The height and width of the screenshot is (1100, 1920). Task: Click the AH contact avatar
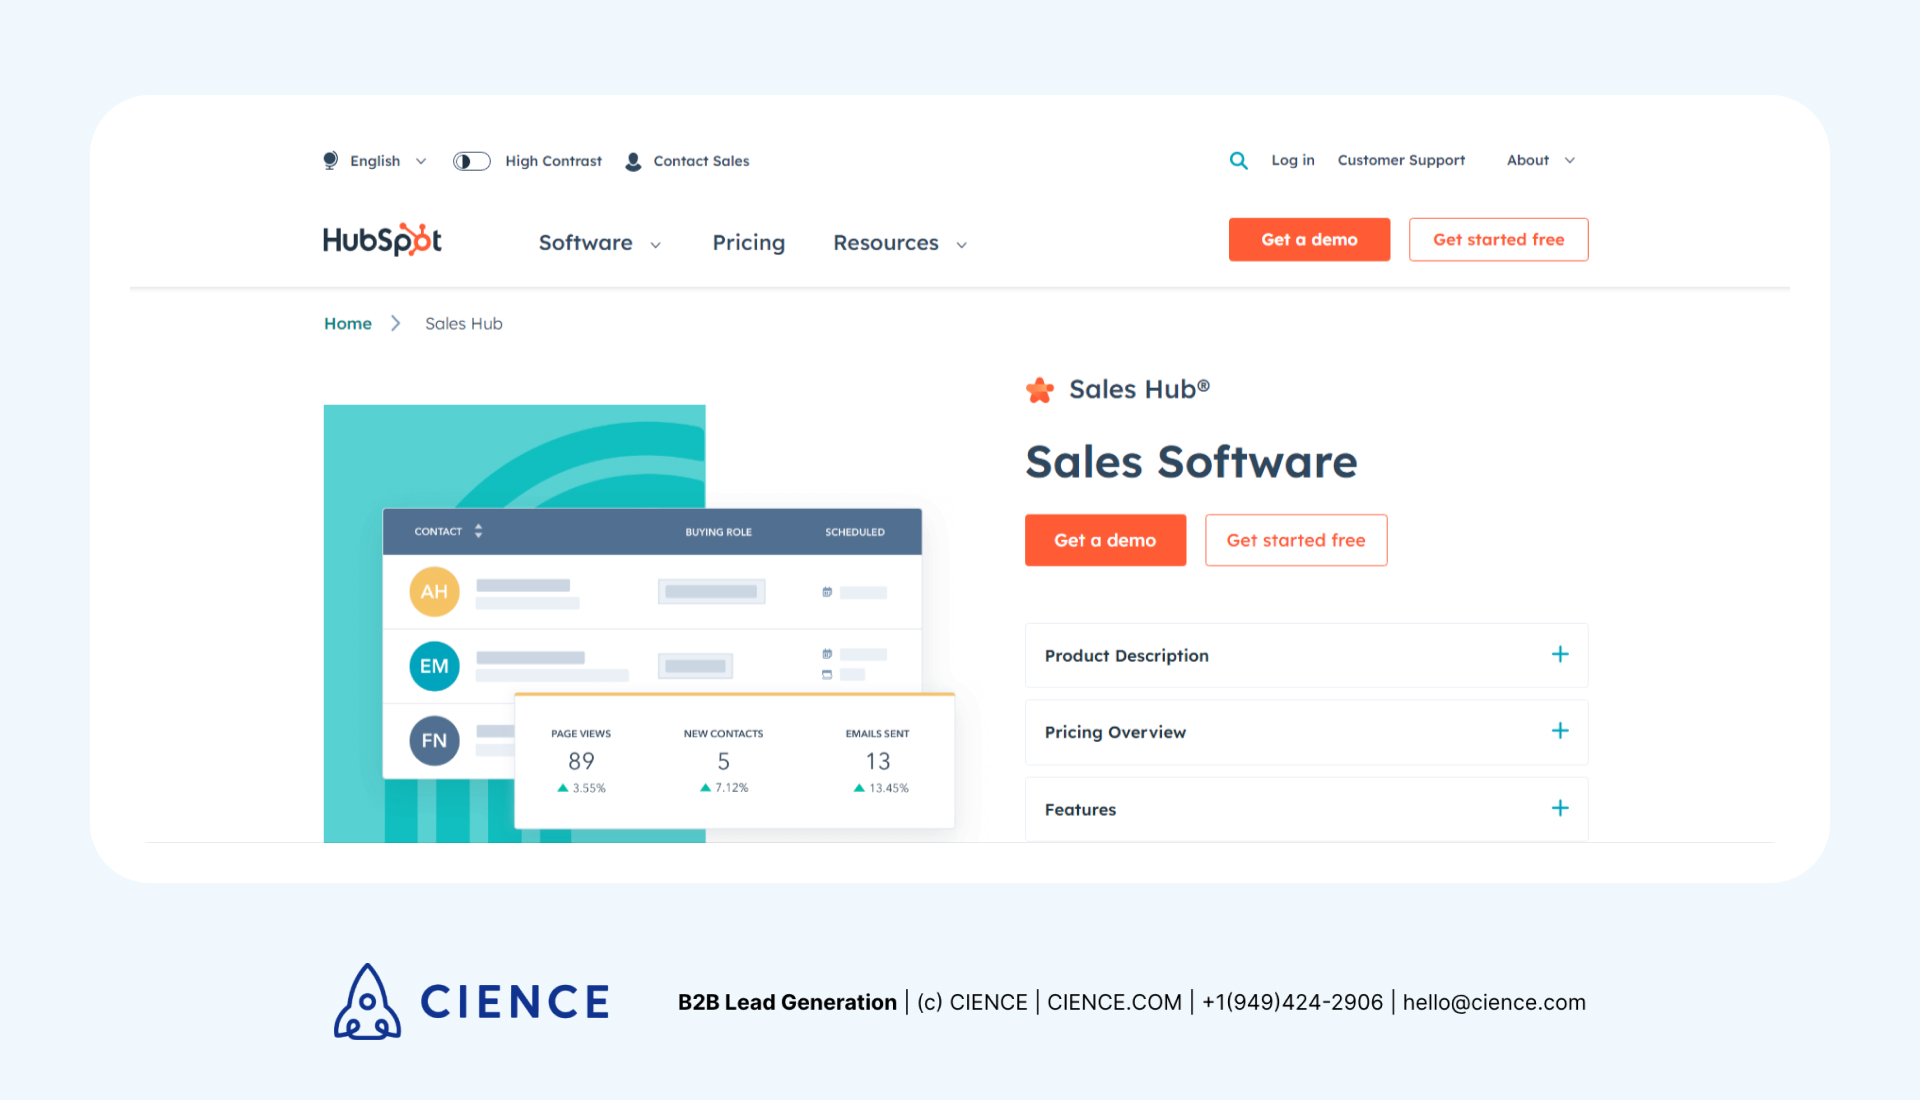coord(433,591)
